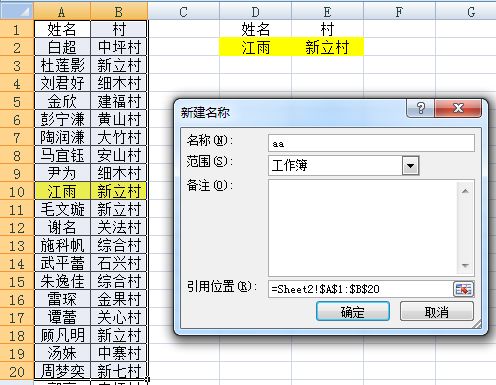Open the 范围 dropdown arrow
This screenshot has width=496, height=385.
click(x=410, y=165)
